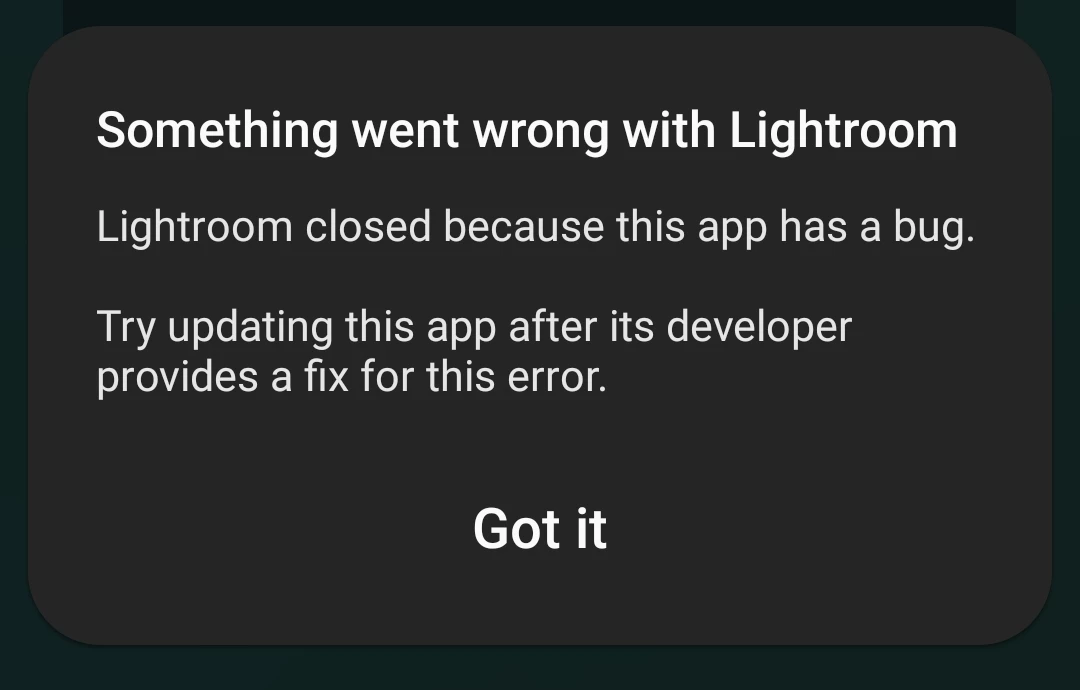Click the word 'bug' in the error message
Viewport: 1080px width, 690px height.
click(x=930, y=228)
